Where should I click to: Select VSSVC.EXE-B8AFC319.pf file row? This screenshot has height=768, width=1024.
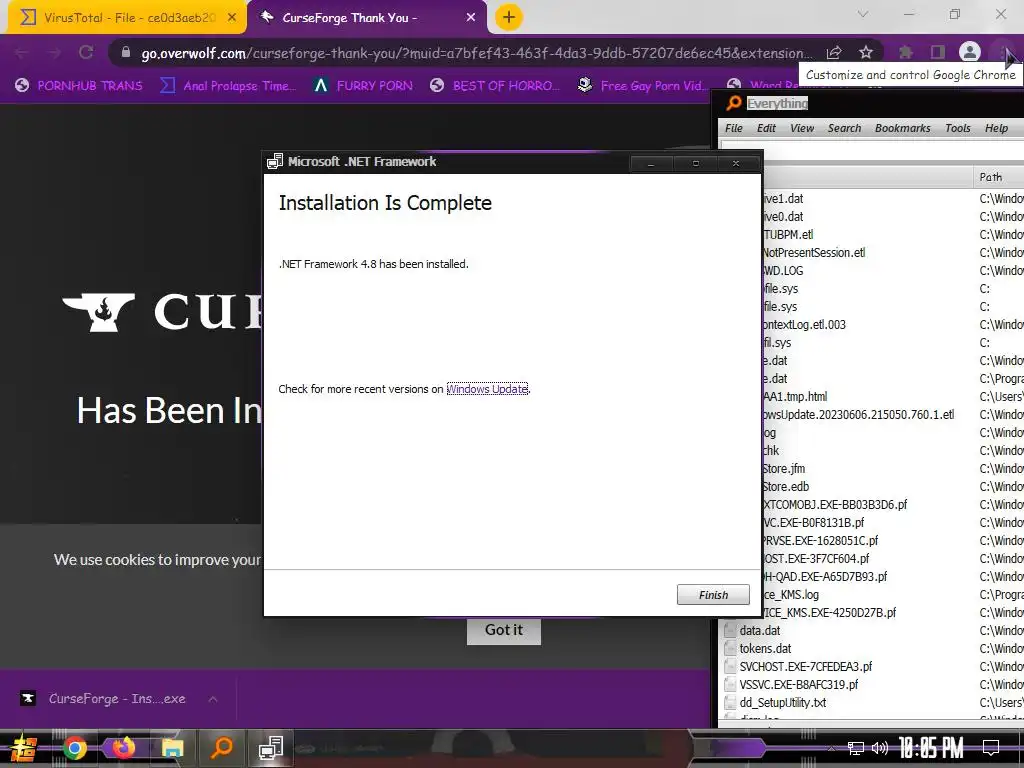(x=798, y=685)
